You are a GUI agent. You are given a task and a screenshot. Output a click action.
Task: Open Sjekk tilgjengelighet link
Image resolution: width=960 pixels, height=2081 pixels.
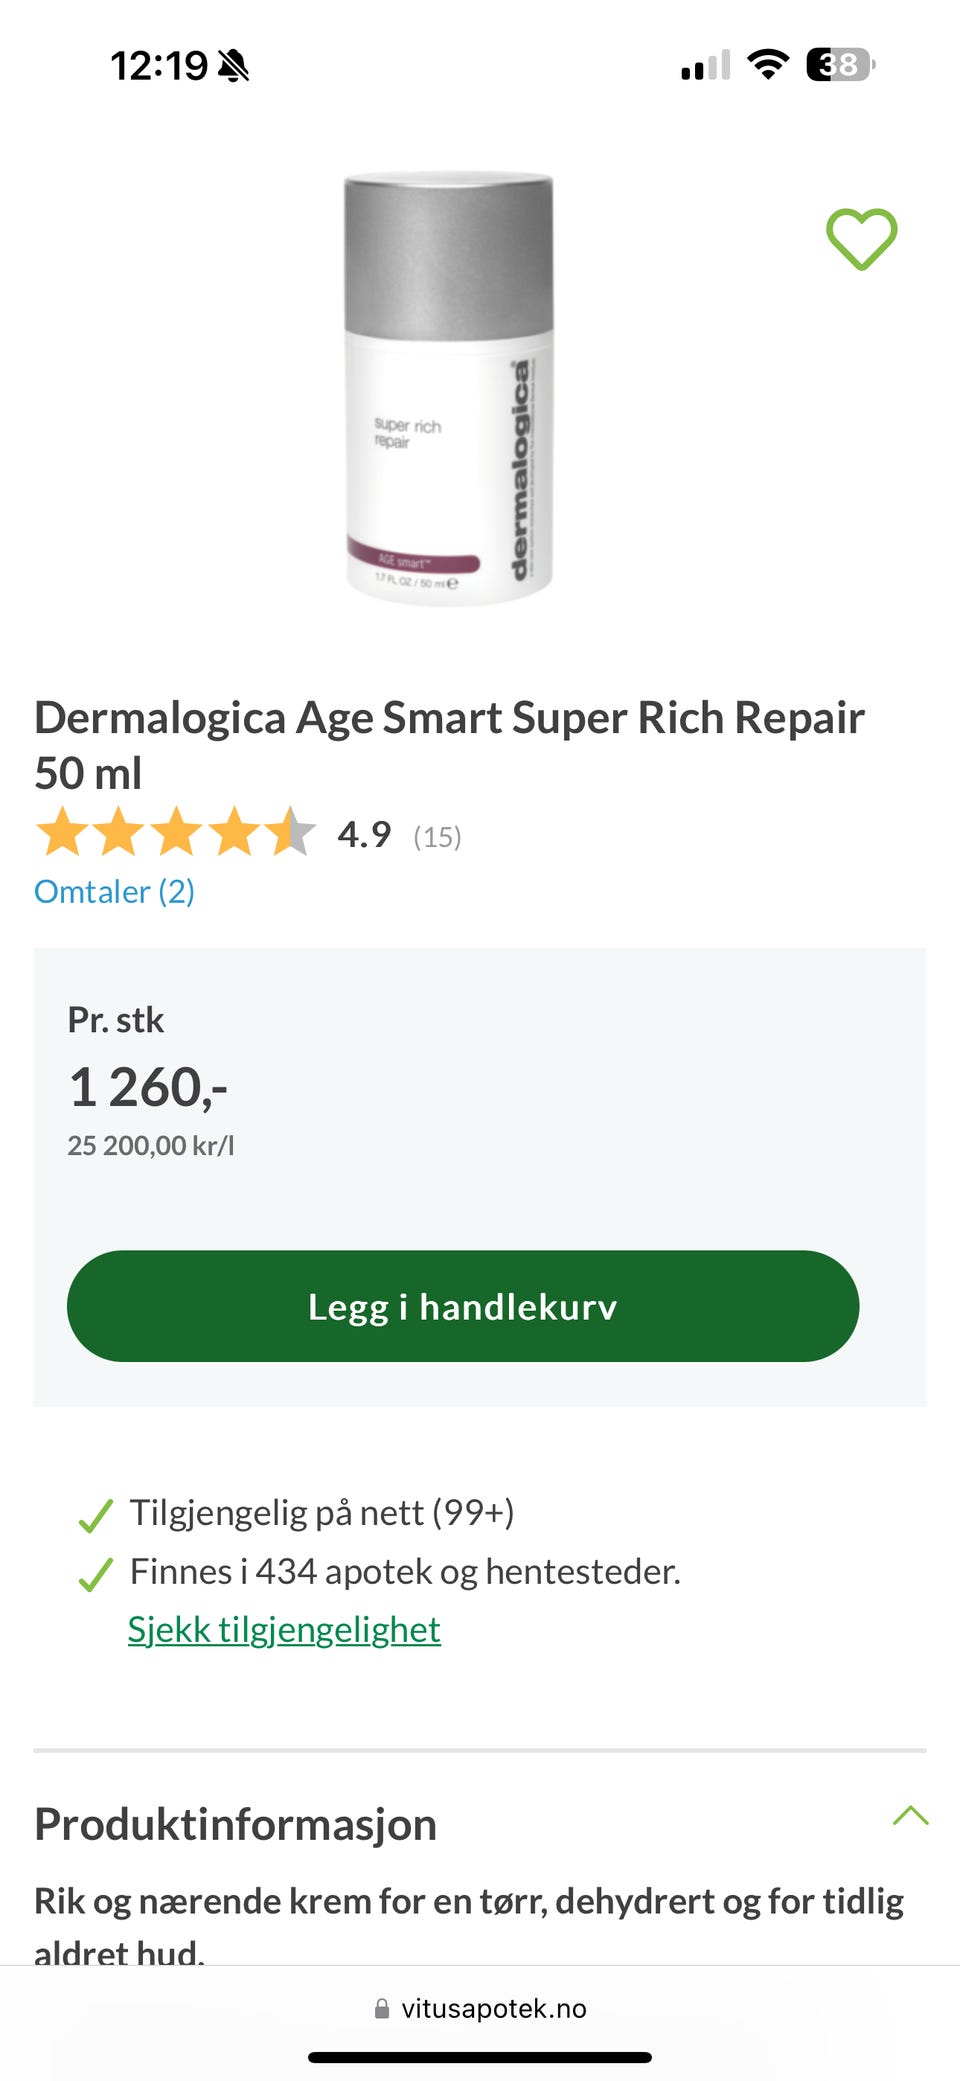tap(284, 1629)
